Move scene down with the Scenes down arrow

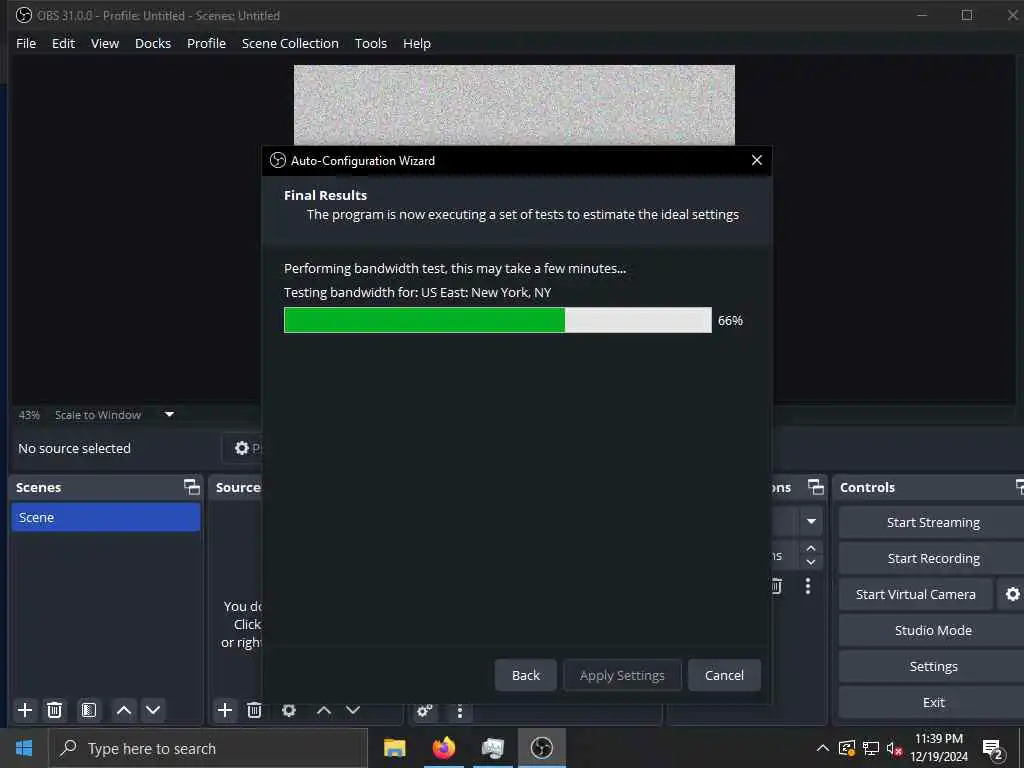[x=153, y=710]
